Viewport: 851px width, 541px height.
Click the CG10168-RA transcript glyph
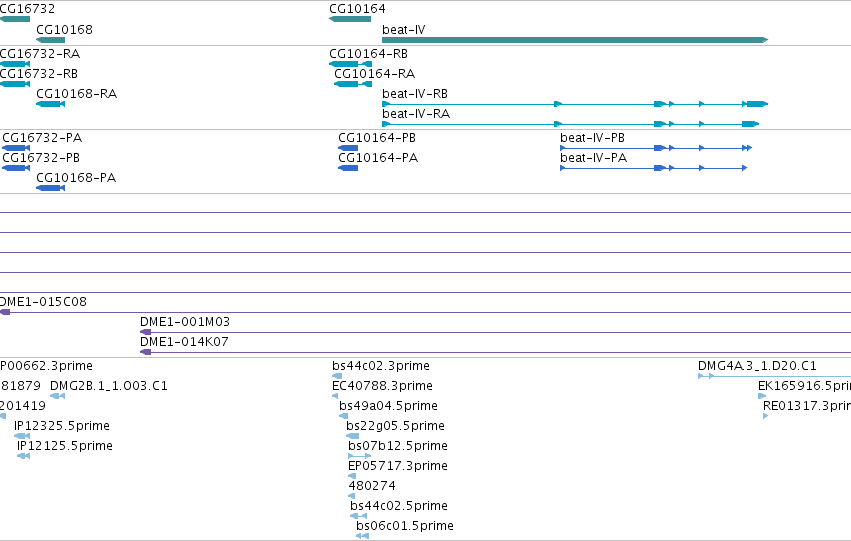coord(50,104)
